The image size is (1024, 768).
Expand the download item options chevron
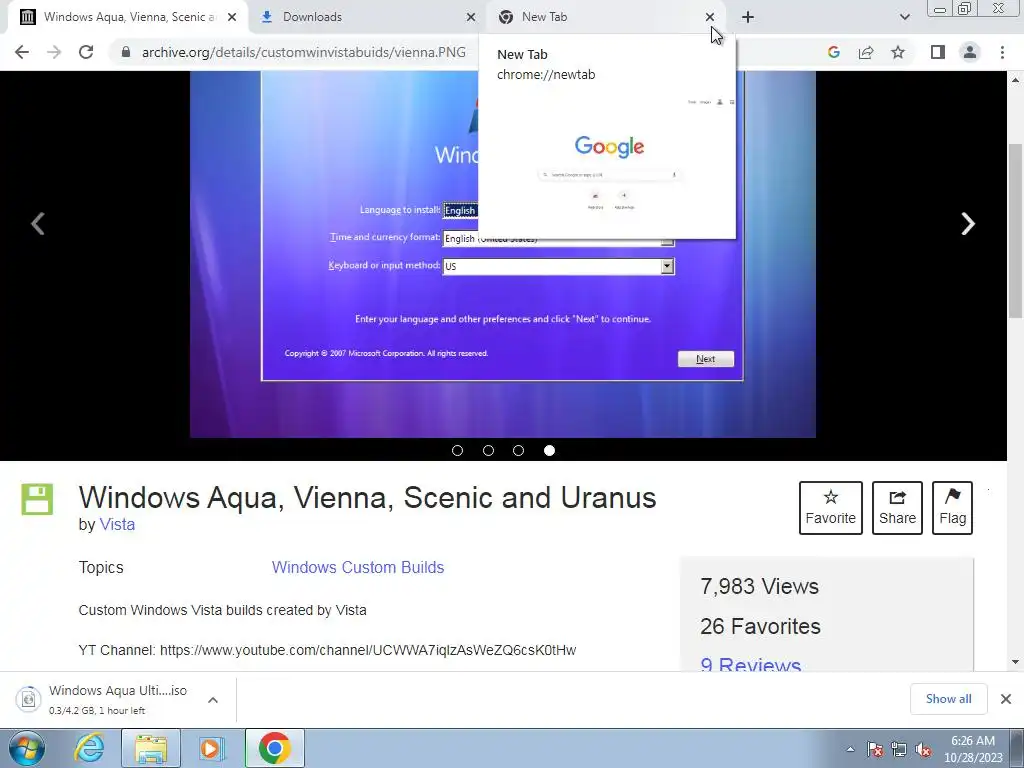point(213,700)
